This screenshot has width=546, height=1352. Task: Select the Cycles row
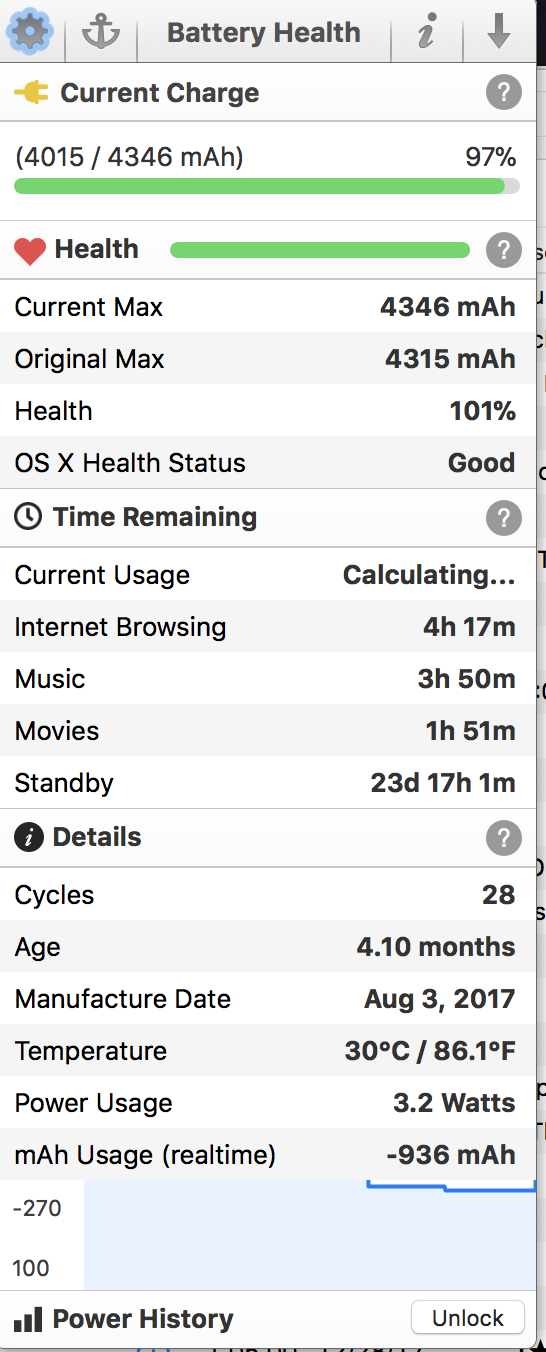point(267,894)
